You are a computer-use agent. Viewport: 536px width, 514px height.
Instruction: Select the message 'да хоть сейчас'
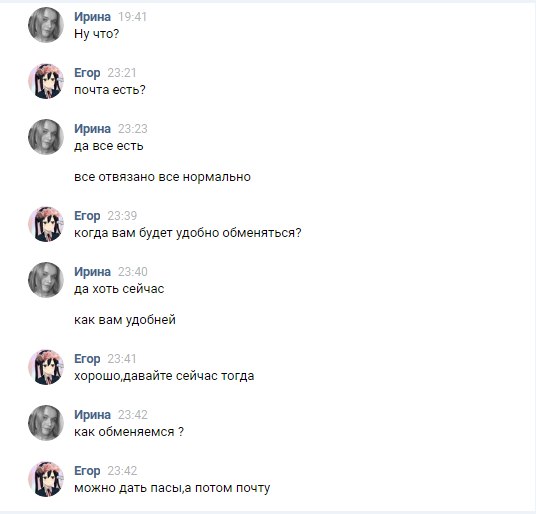(x=119, y=289)
